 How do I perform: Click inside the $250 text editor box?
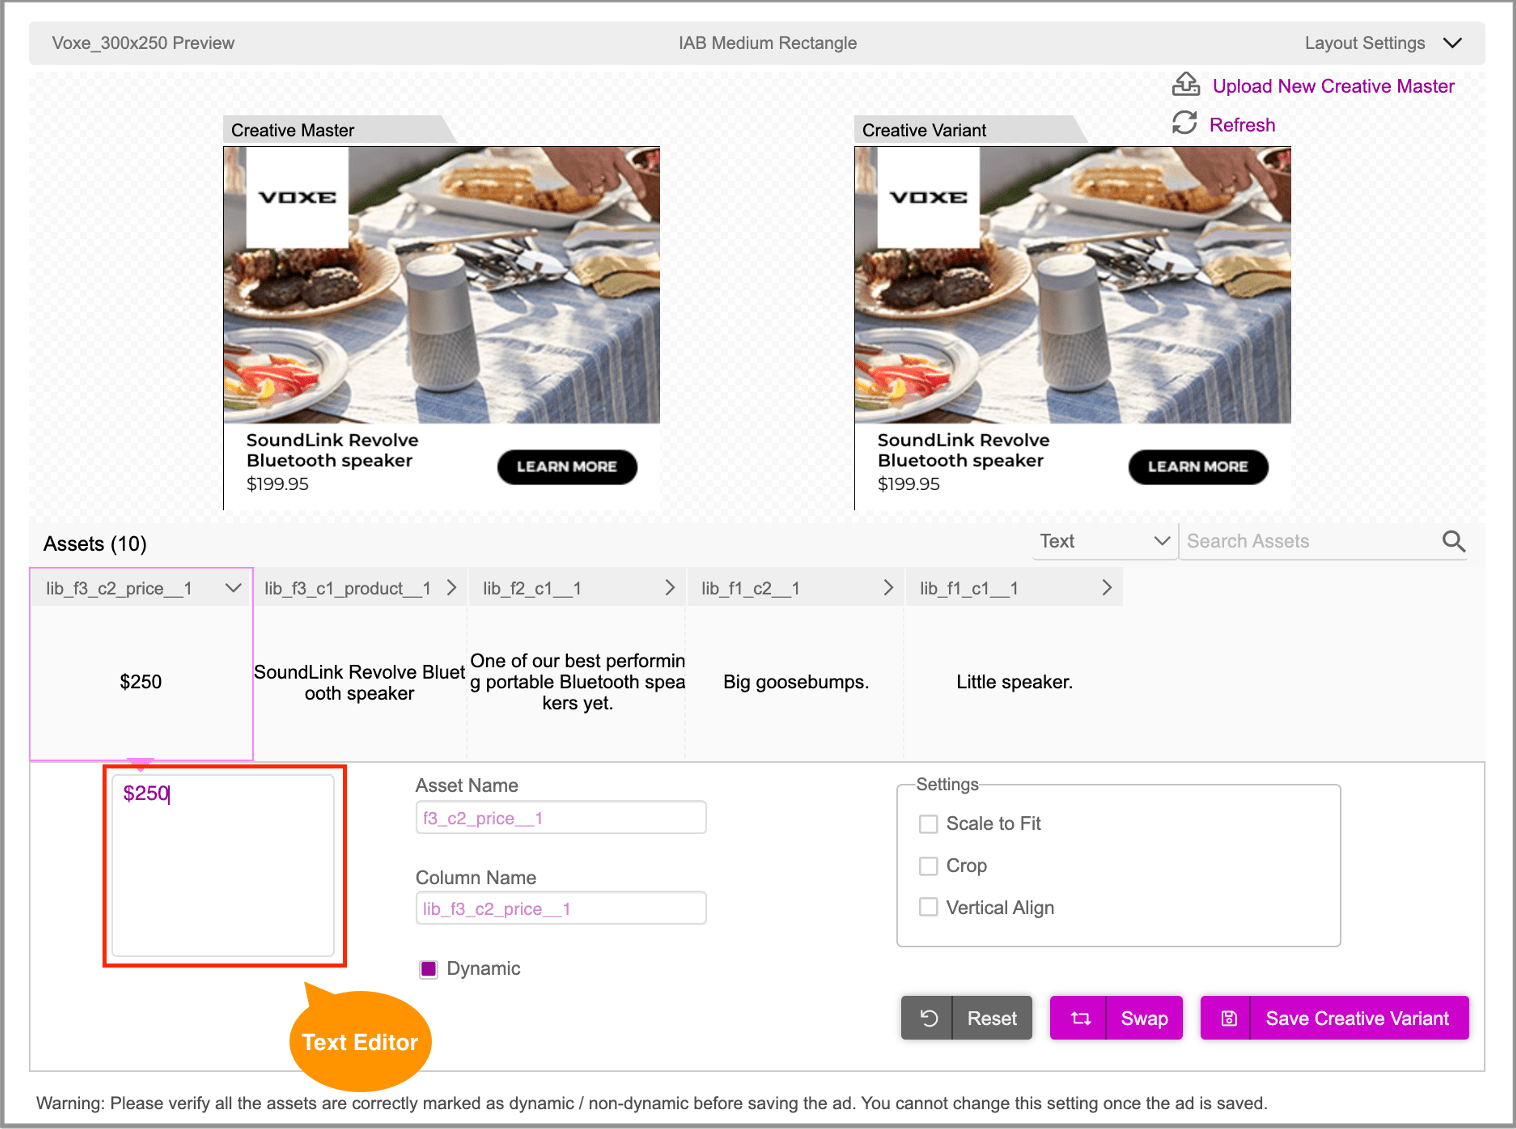(223, 866)
